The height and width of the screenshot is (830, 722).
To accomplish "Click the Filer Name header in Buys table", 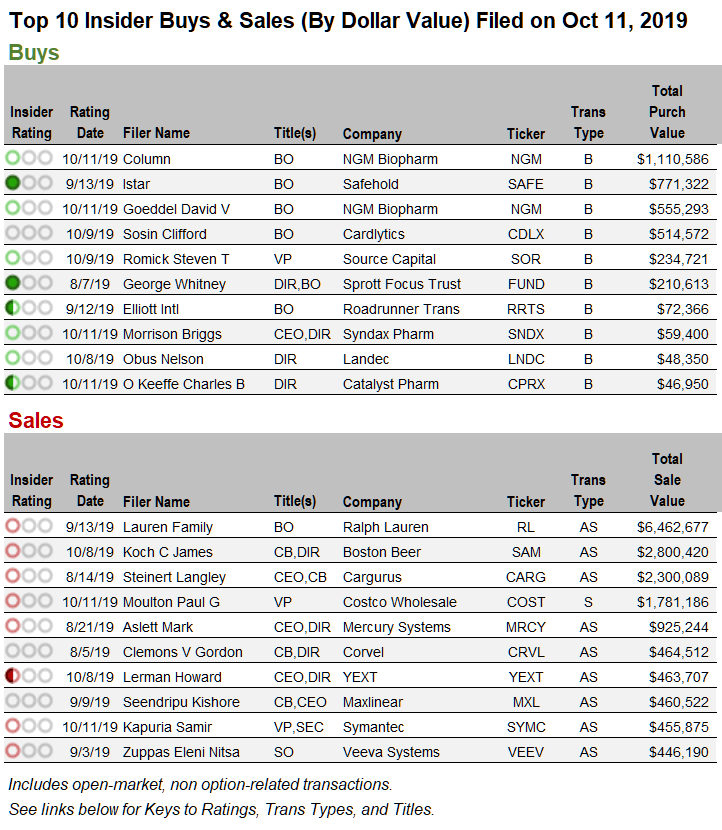I will pyautogui.click(x=156, y=133).
